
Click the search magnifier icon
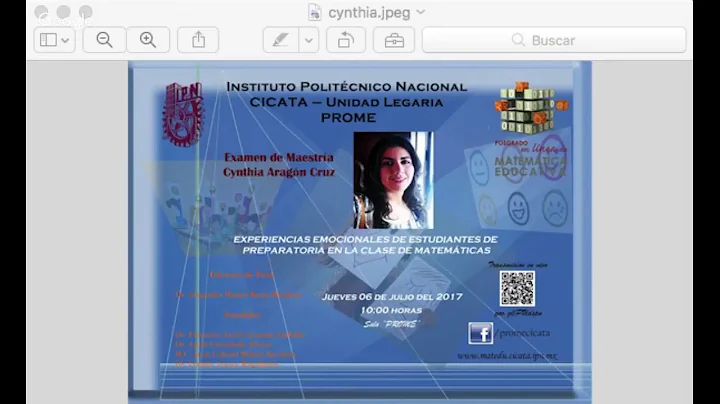coord(518,40)
